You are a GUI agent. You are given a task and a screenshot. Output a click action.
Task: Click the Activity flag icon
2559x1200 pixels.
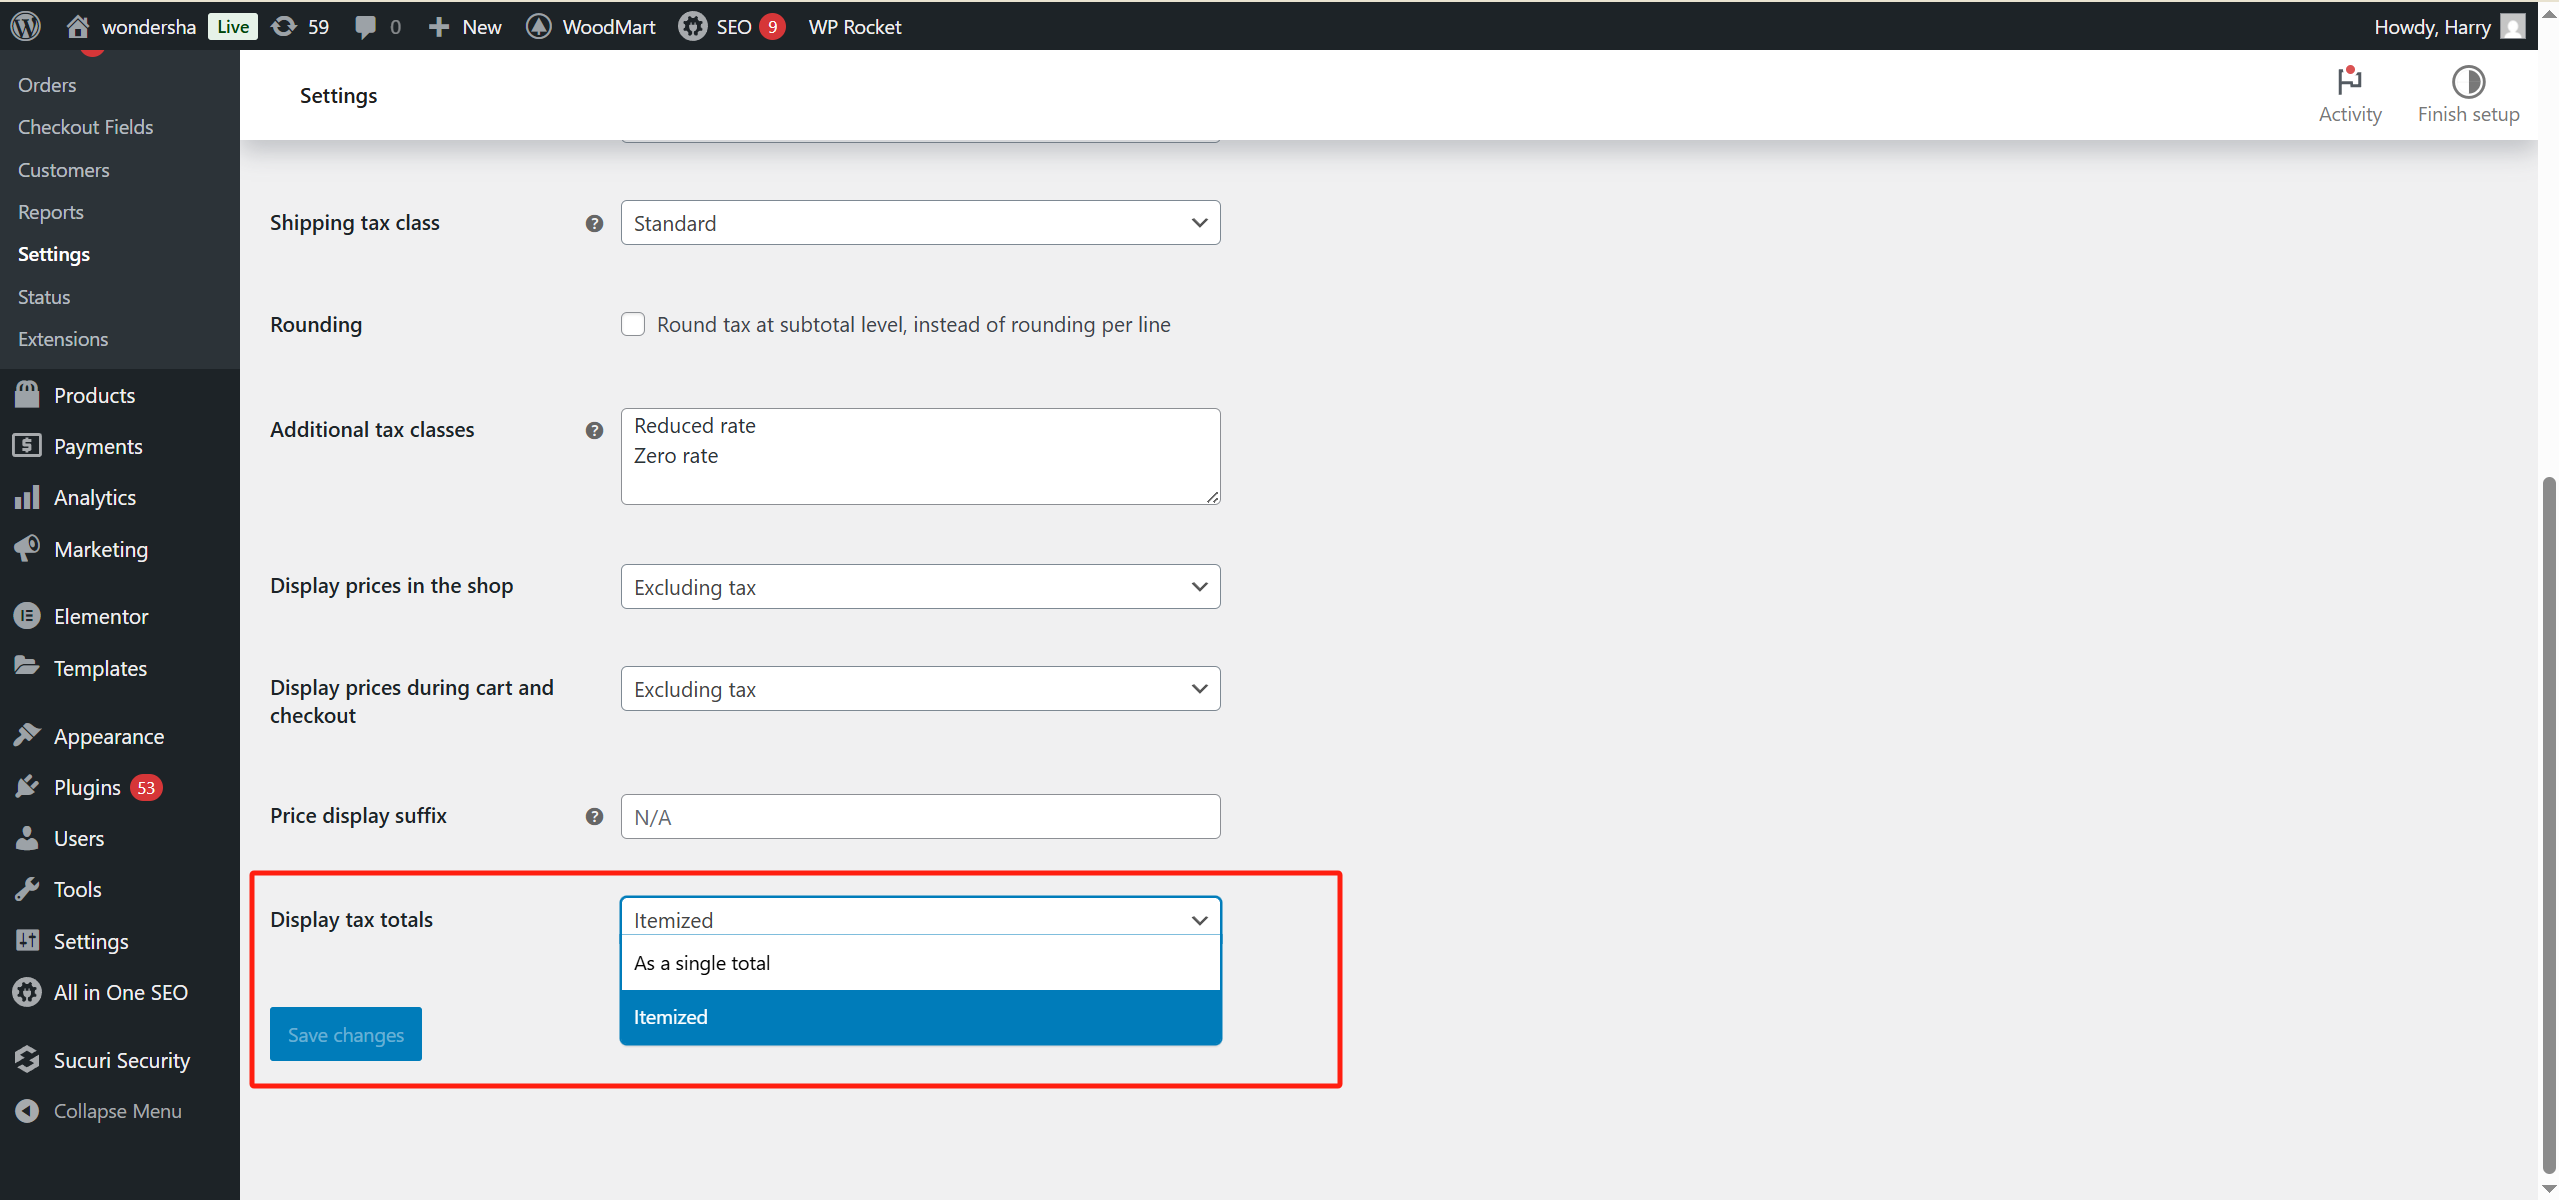[2349, 84]
